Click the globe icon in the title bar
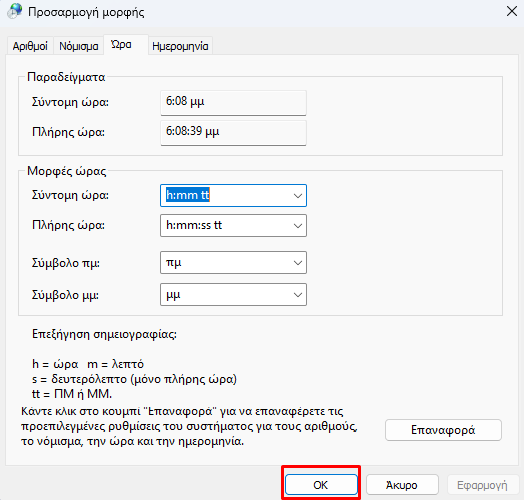 pyautogui.click(x=15, y=11)
